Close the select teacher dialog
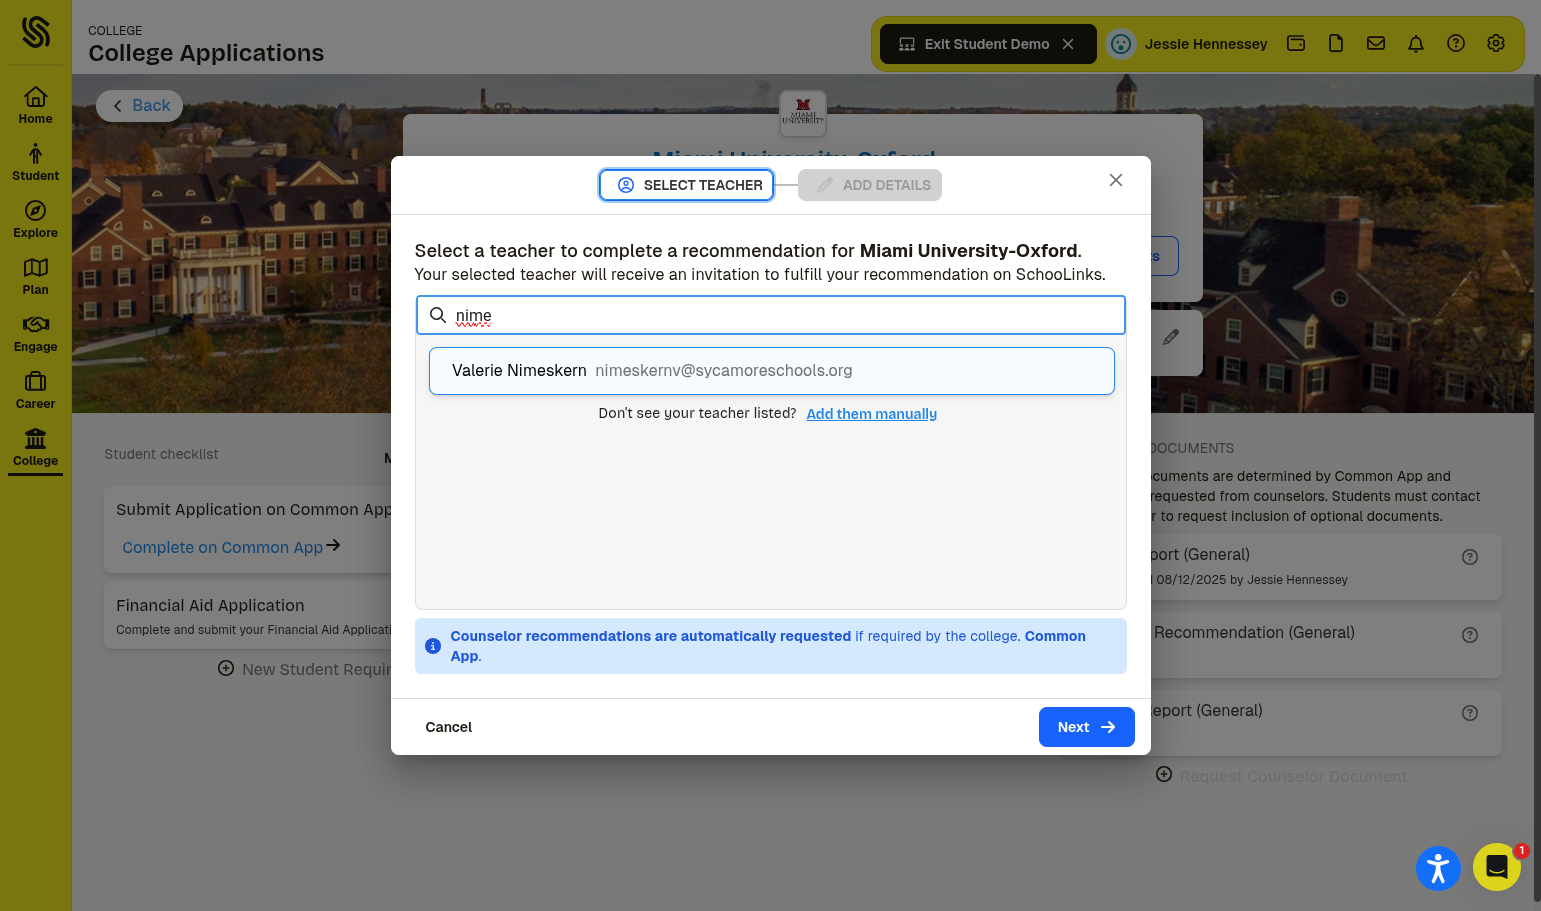 click(1116, 180)
